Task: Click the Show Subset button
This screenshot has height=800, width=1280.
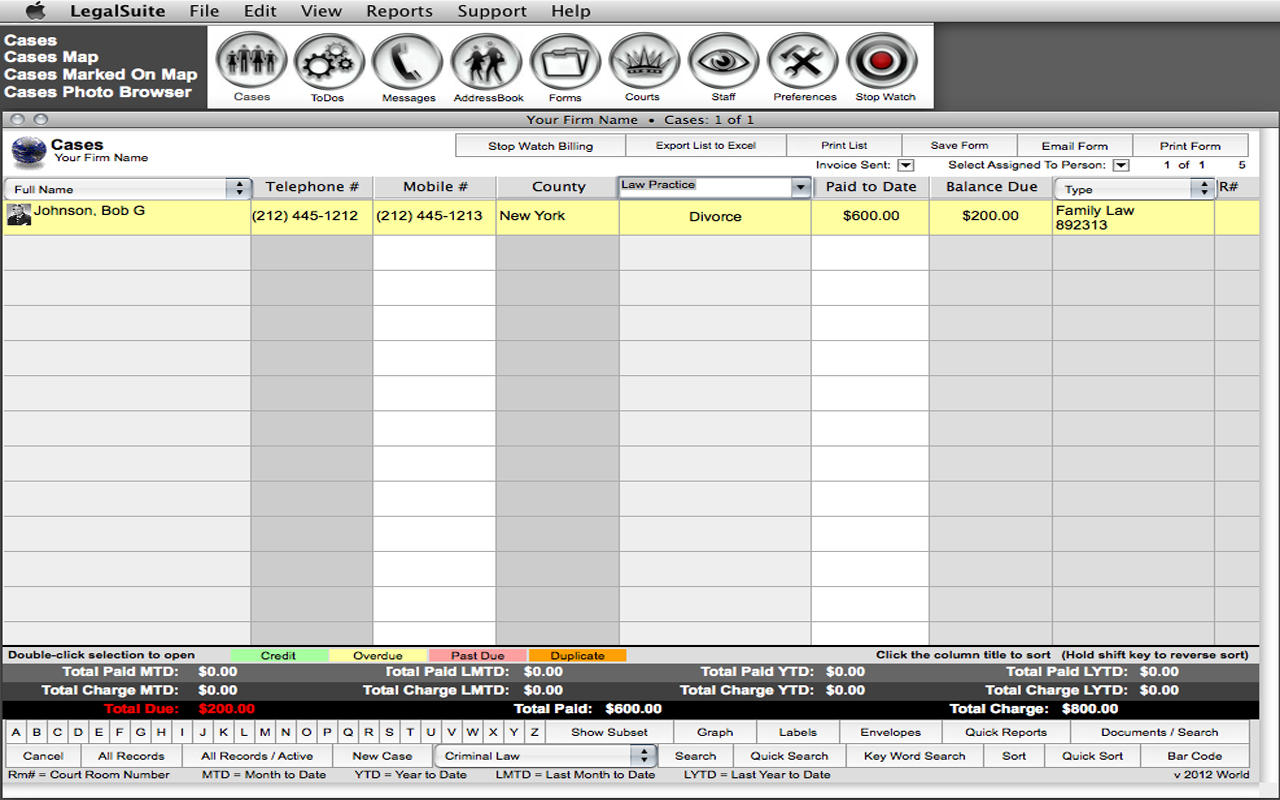Action: click(609, 732)
